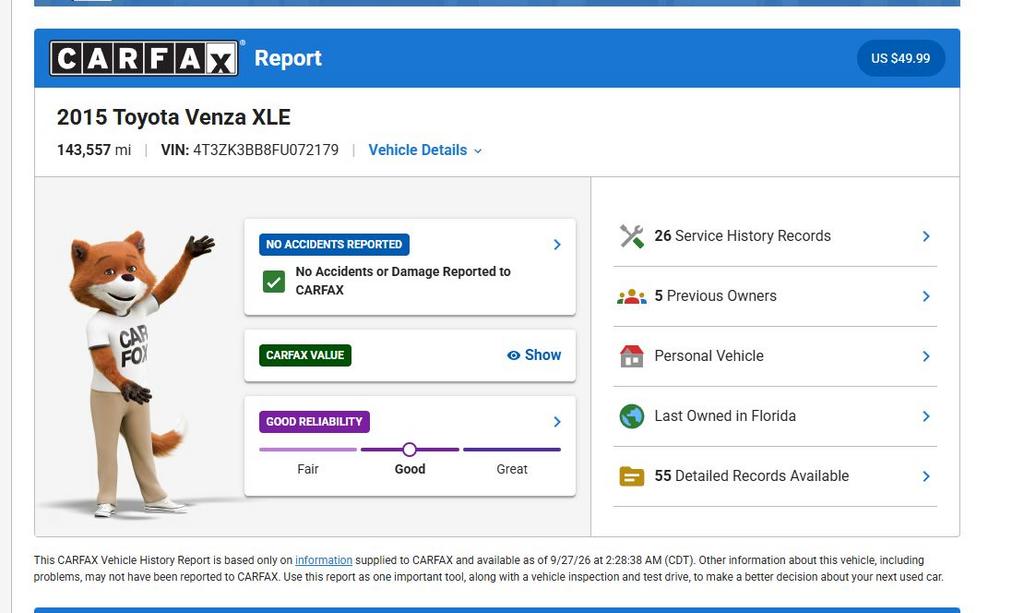Click the NO ACCIDENTS REPORTED badge
Image resolution: width=1024 pixels, height=613 pixels.
click(334, 244)
